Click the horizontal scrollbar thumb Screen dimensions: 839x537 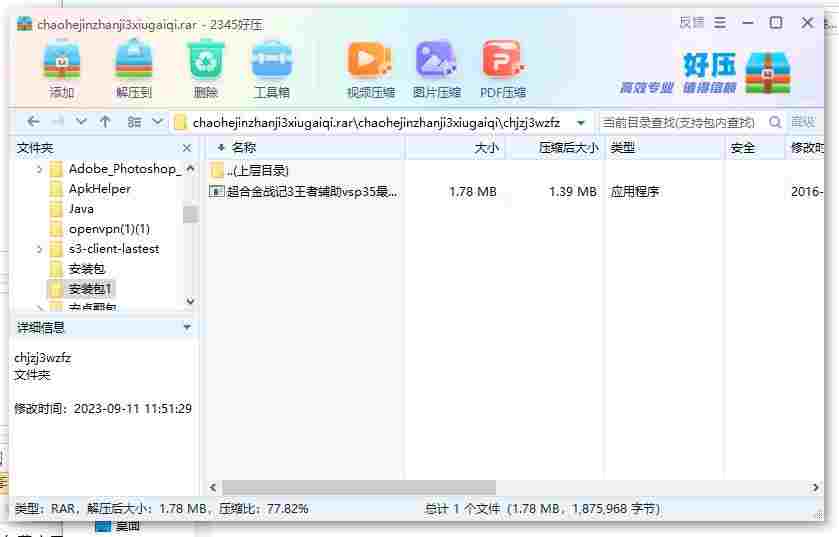[359, 487]
